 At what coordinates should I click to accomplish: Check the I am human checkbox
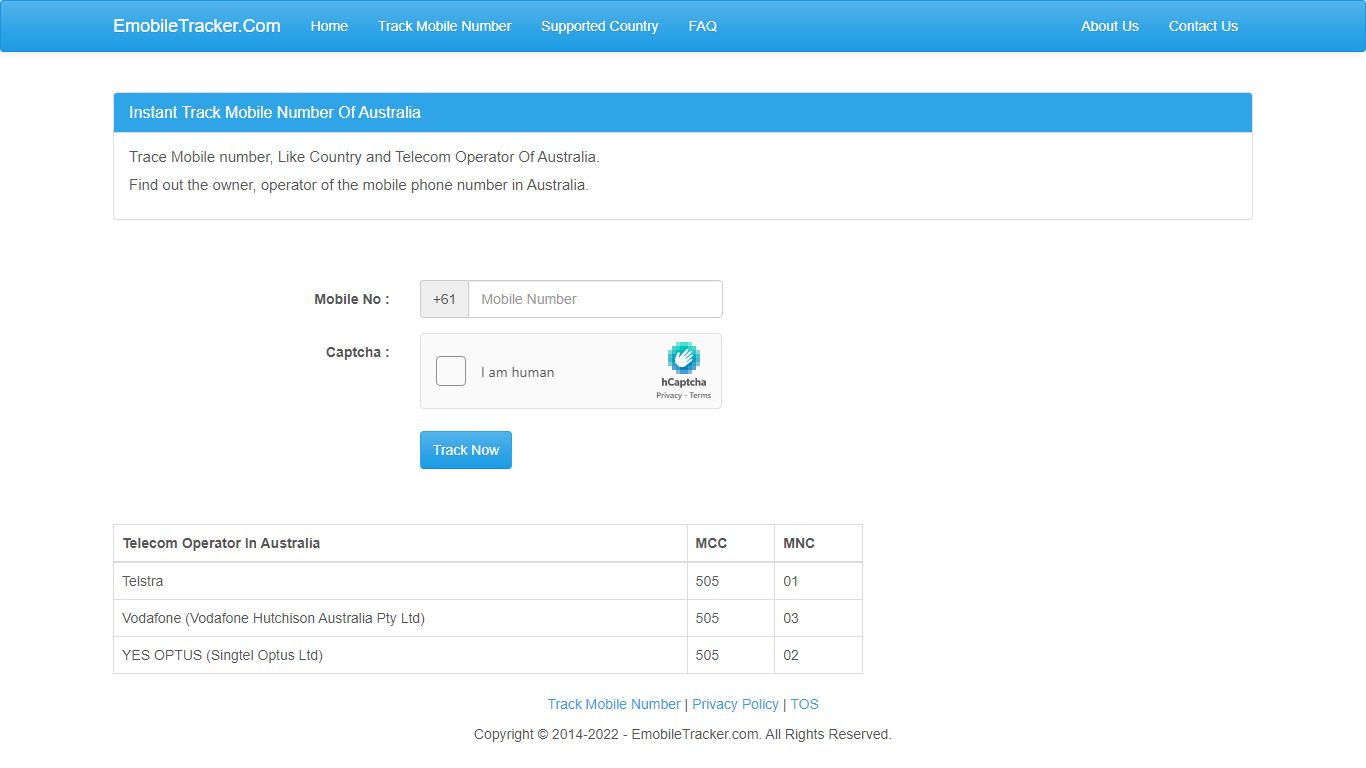451,371
